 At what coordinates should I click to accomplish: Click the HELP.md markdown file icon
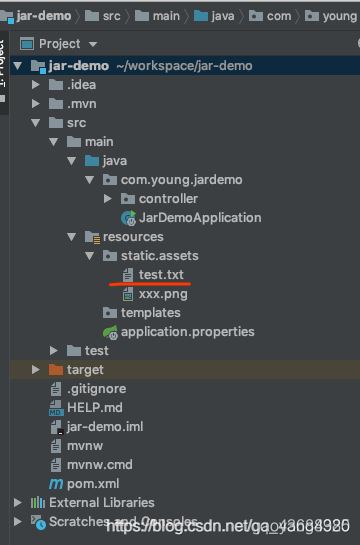point(56,408)
